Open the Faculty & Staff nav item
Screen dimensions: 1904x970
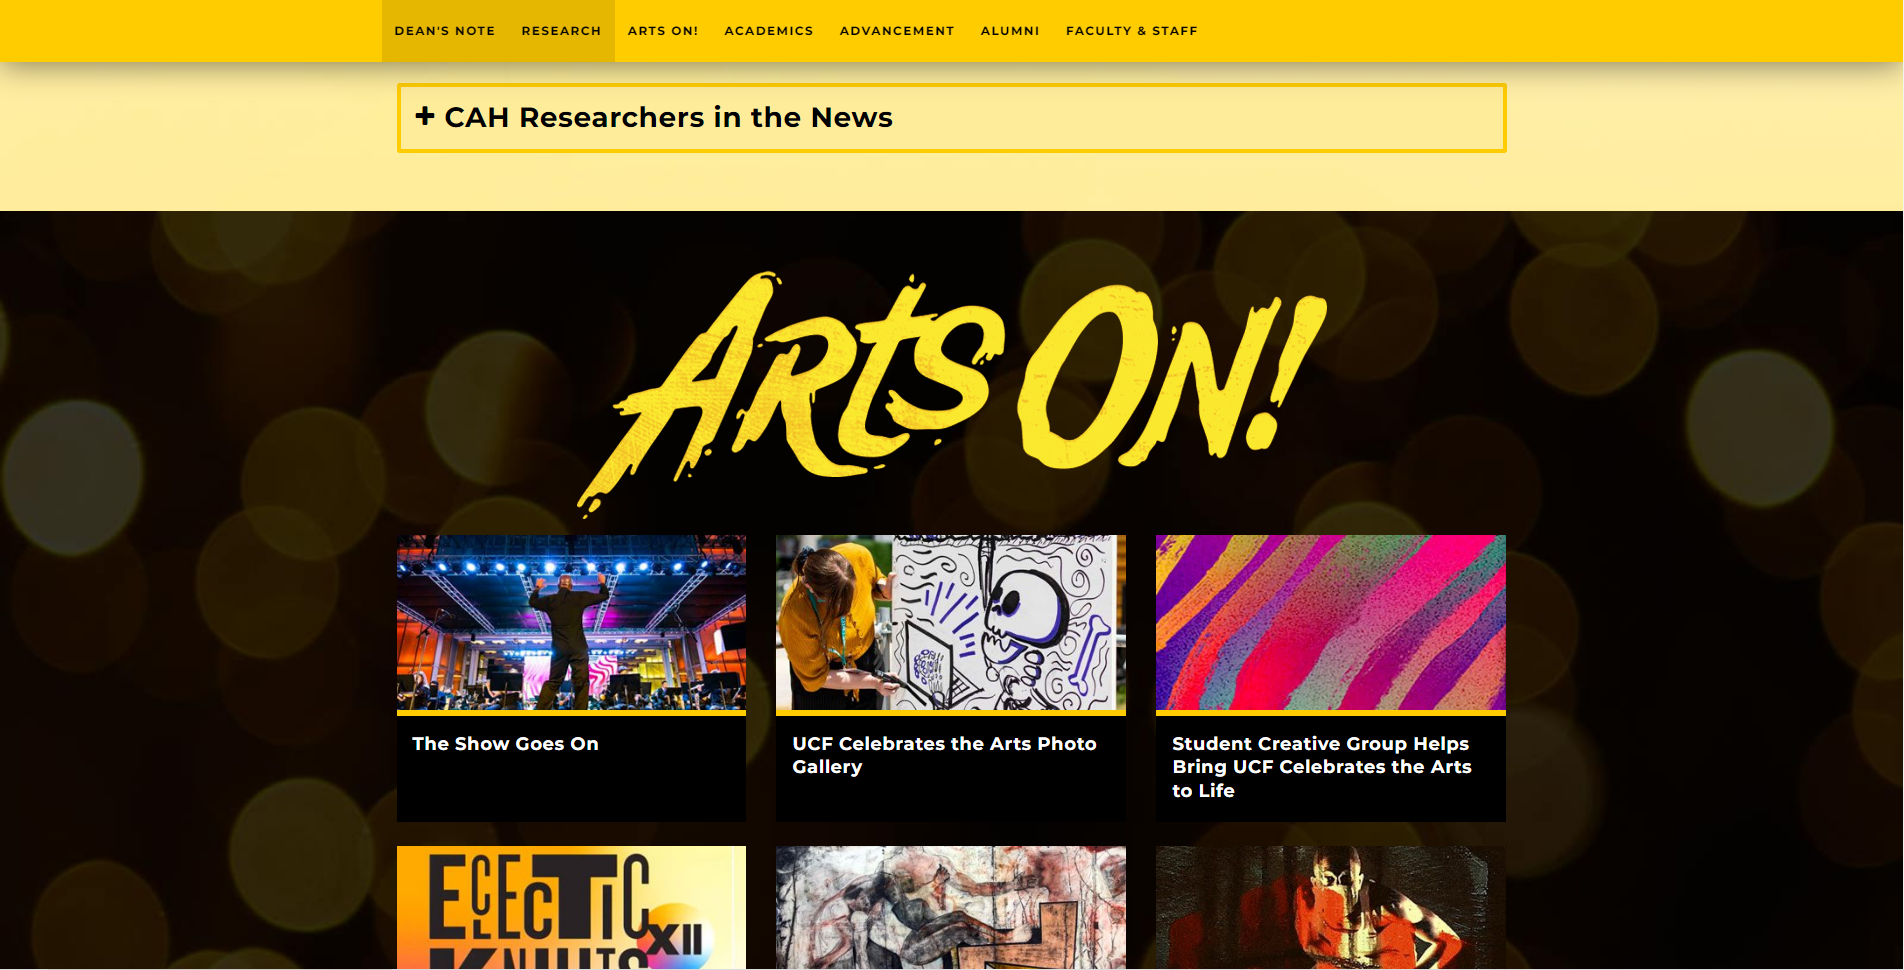point(1132,31)
